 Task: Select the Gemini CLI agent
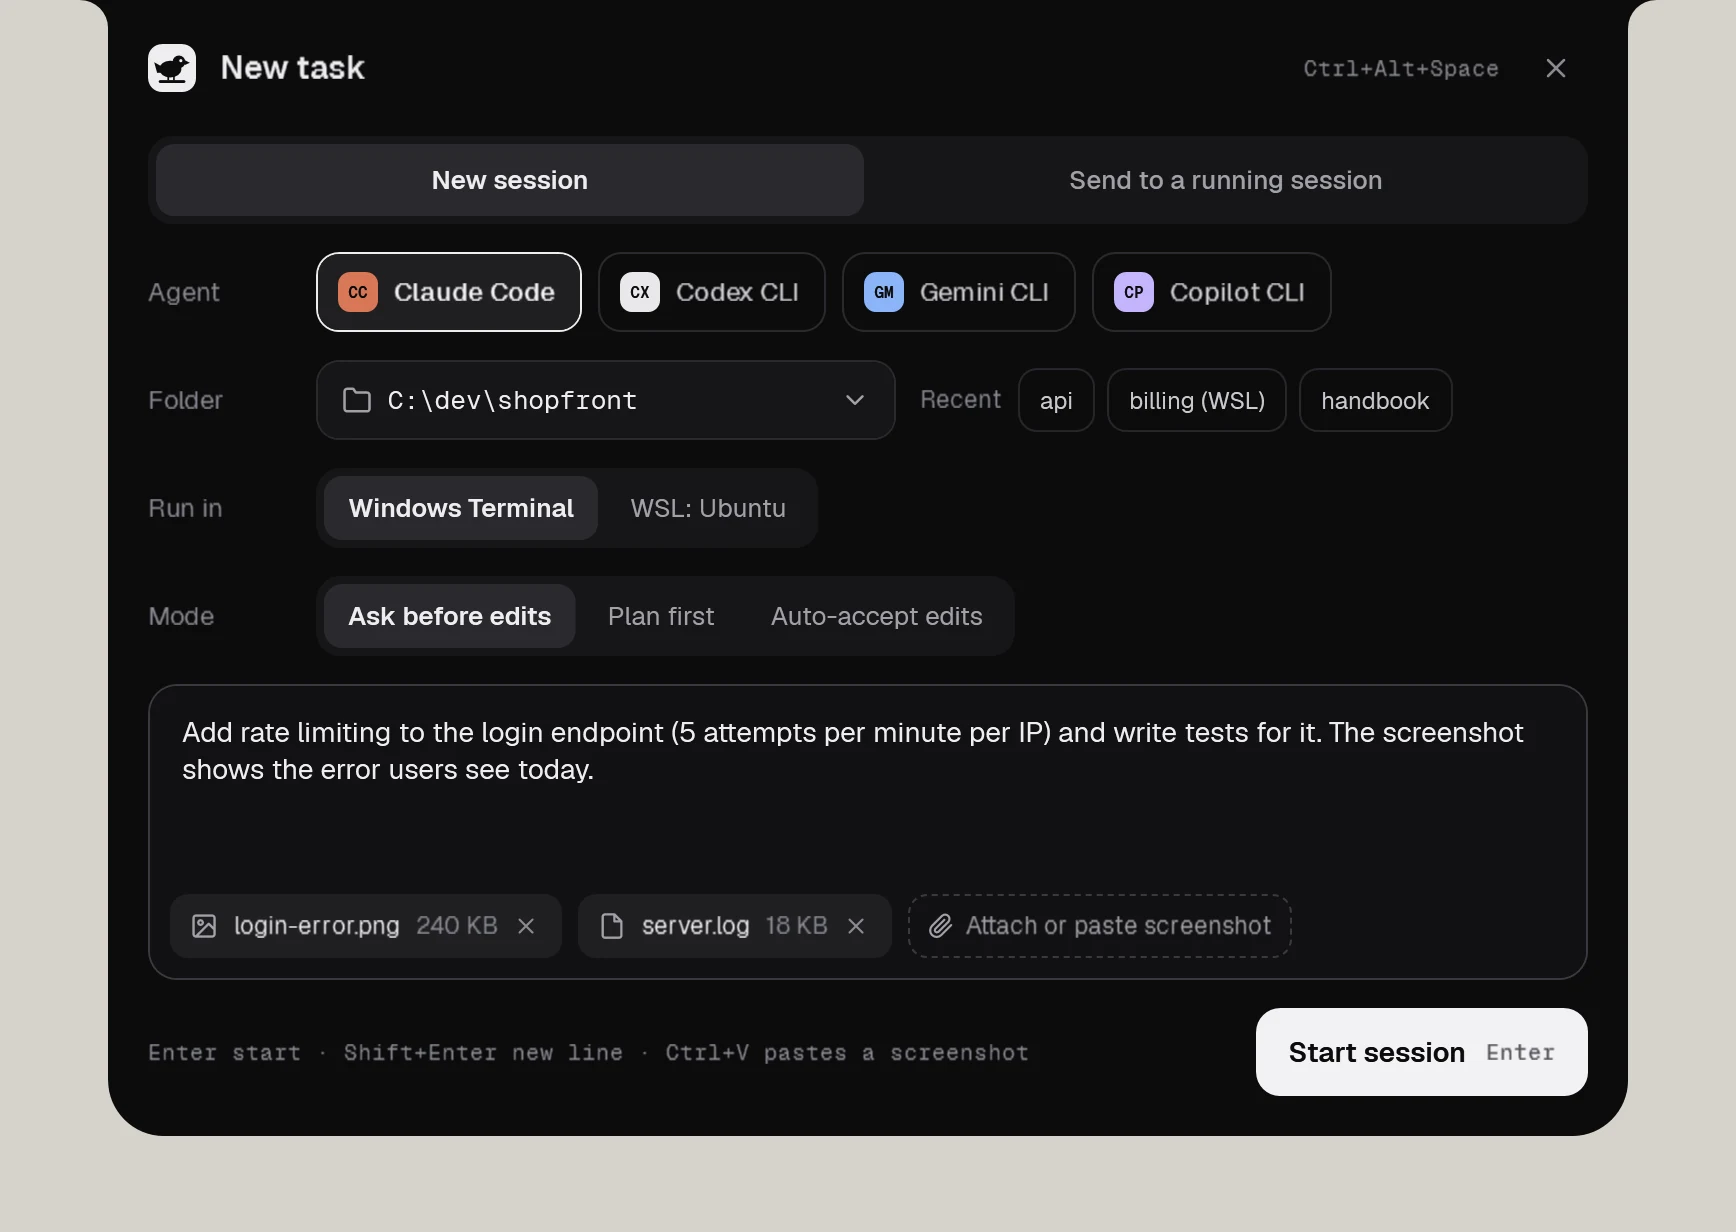(959, 292)
